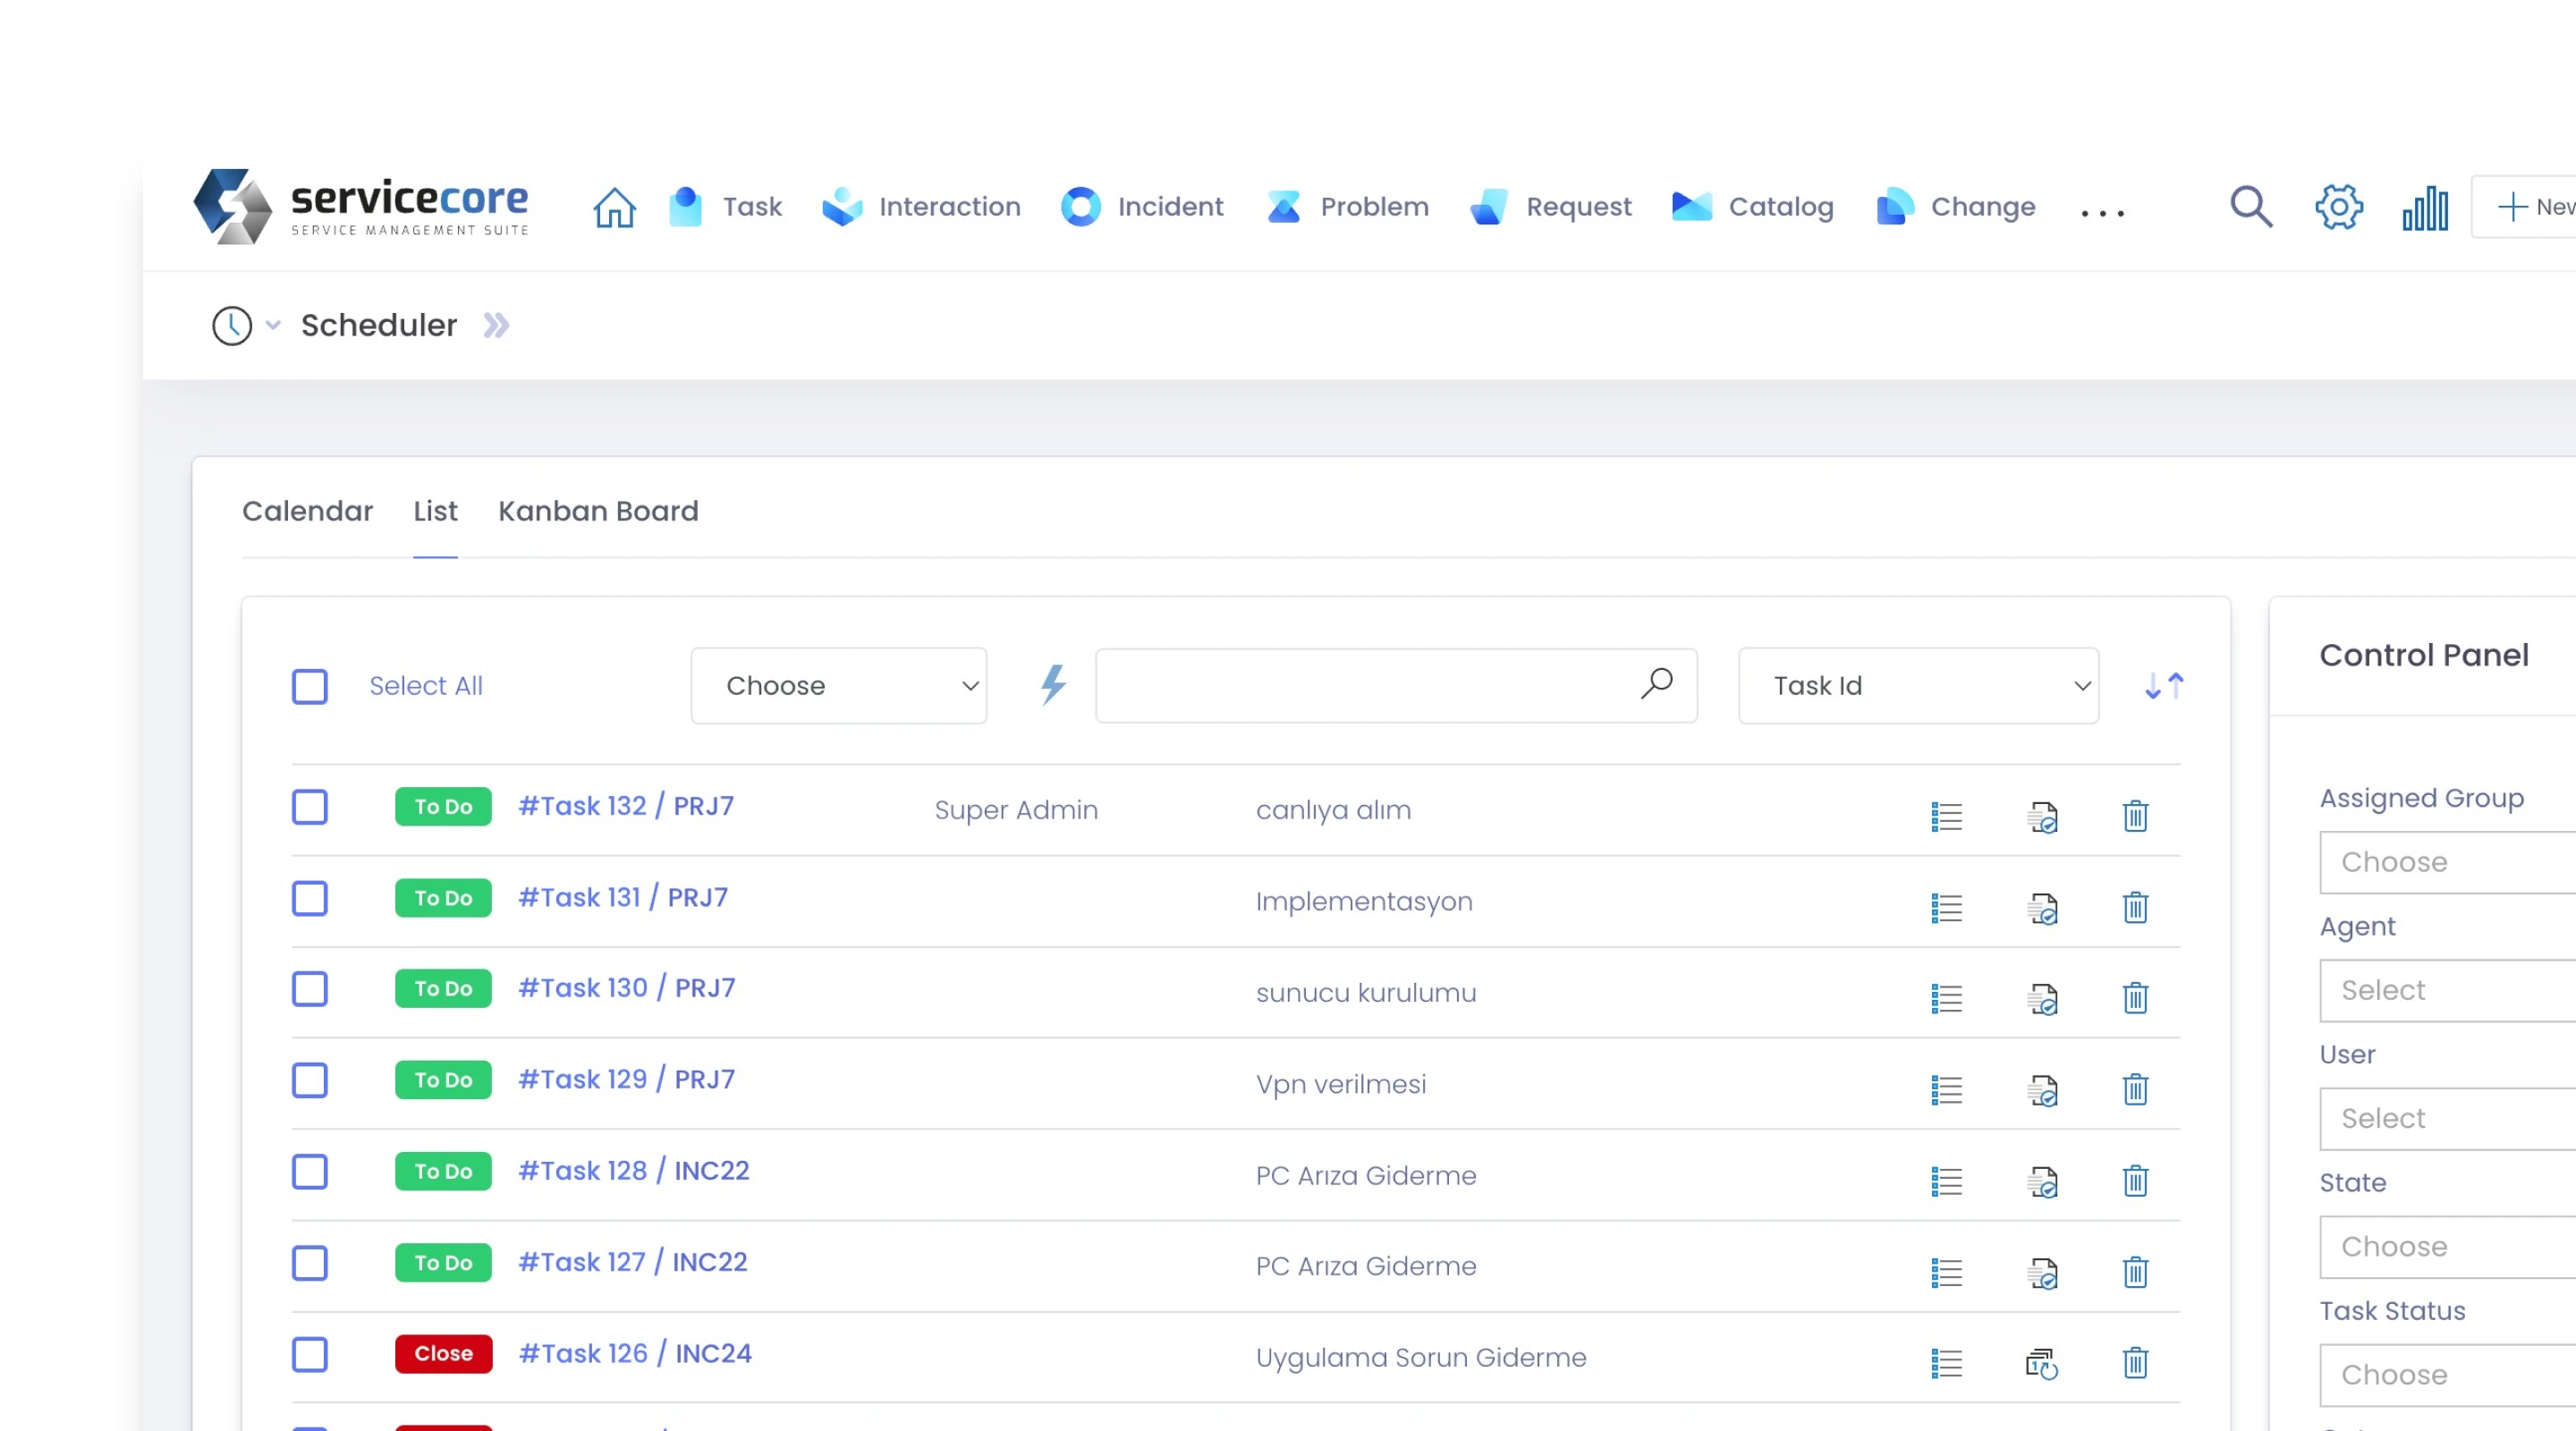
Task: Open the settings gear icon
Action: pyautogui.click(x=2339, y=207)
